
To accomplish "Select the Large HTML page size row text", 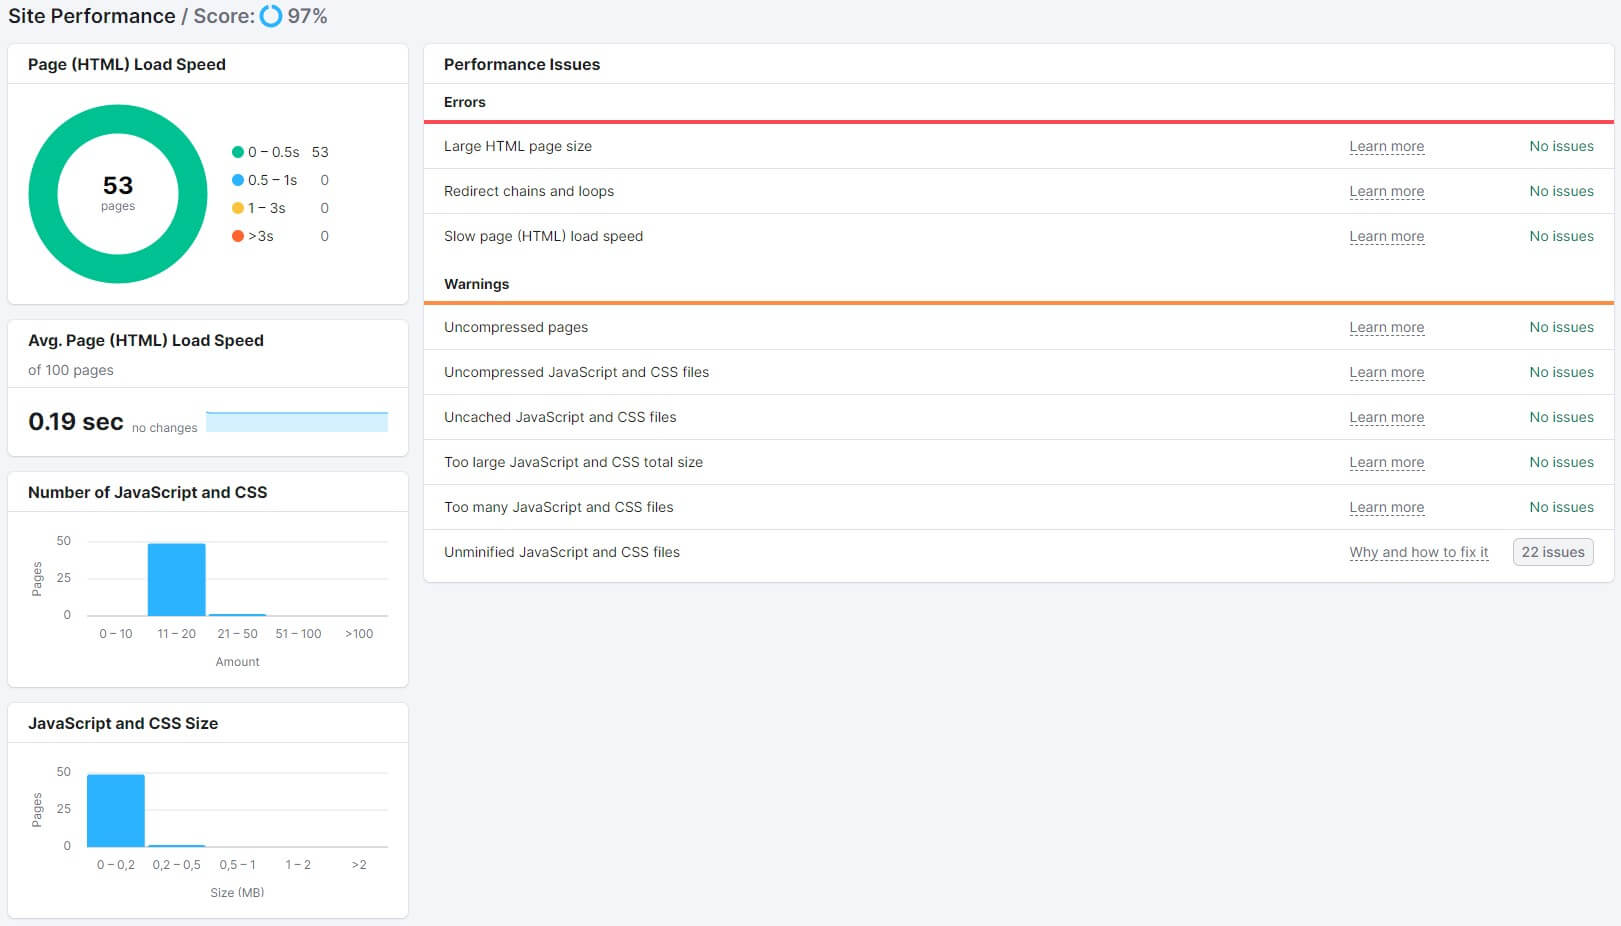I will (x=518, y=146).
